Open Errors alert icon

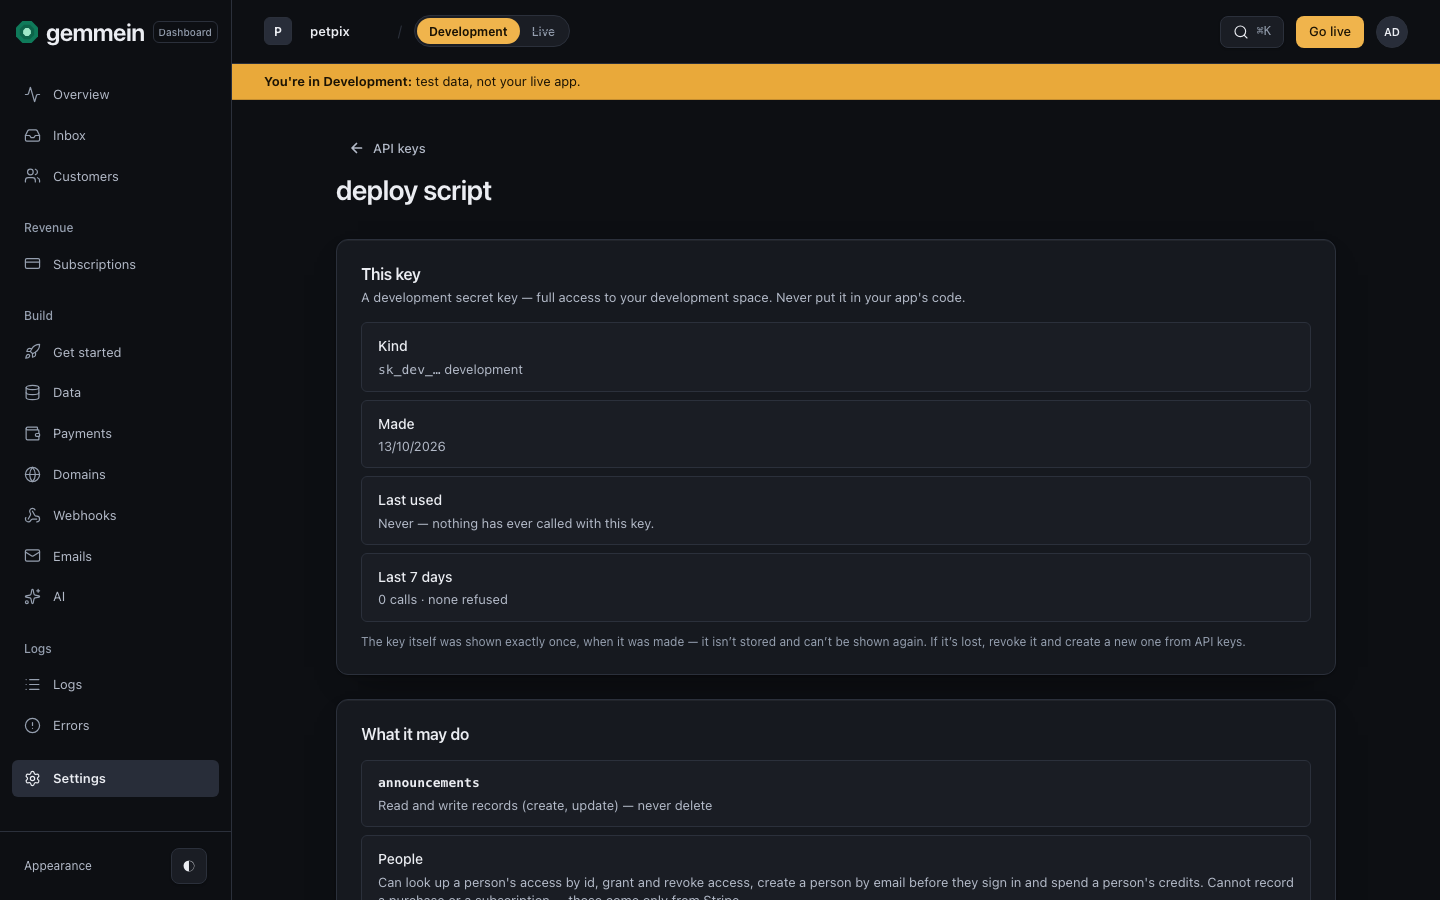(x=33, y=726)
